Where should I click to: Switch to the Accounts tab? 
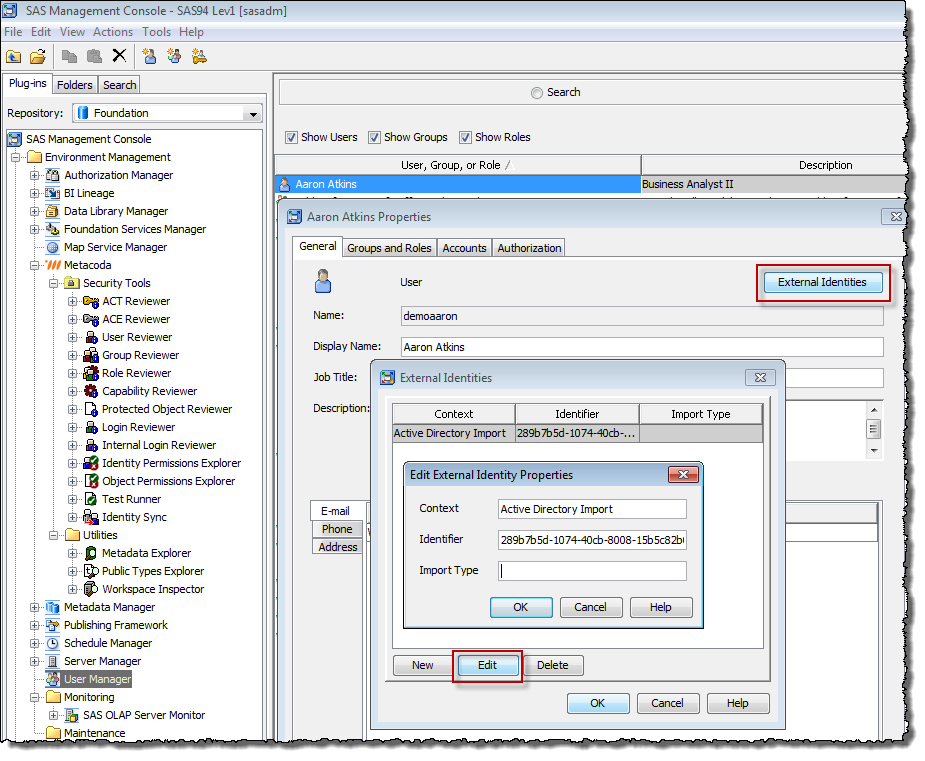coord(464,248)
